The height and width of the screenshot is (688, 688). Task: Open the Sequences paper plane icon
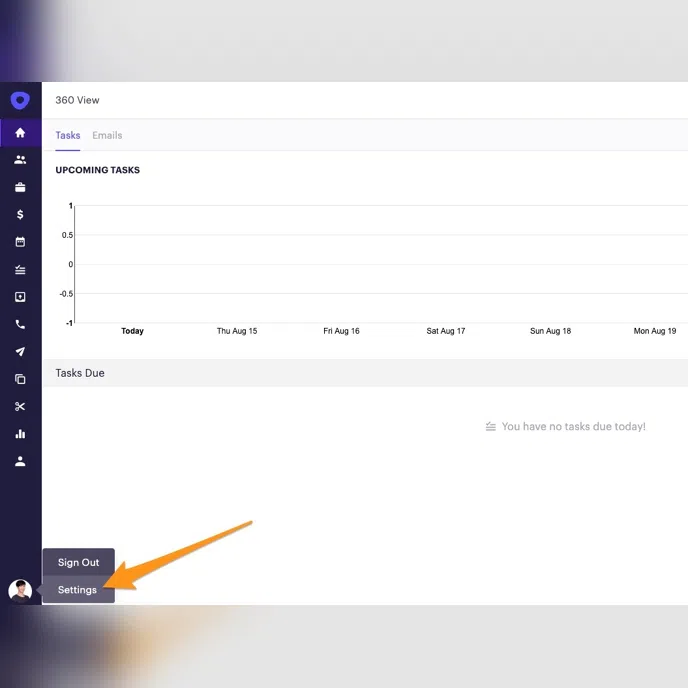pyautogui.click(x=20, y=351)
